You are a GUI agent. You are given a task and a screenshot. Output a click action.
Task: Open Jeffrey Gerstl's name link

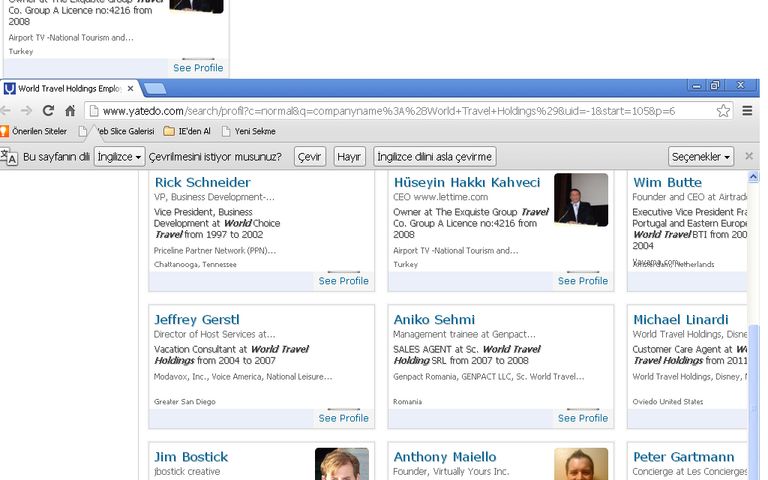pos(197,320)
